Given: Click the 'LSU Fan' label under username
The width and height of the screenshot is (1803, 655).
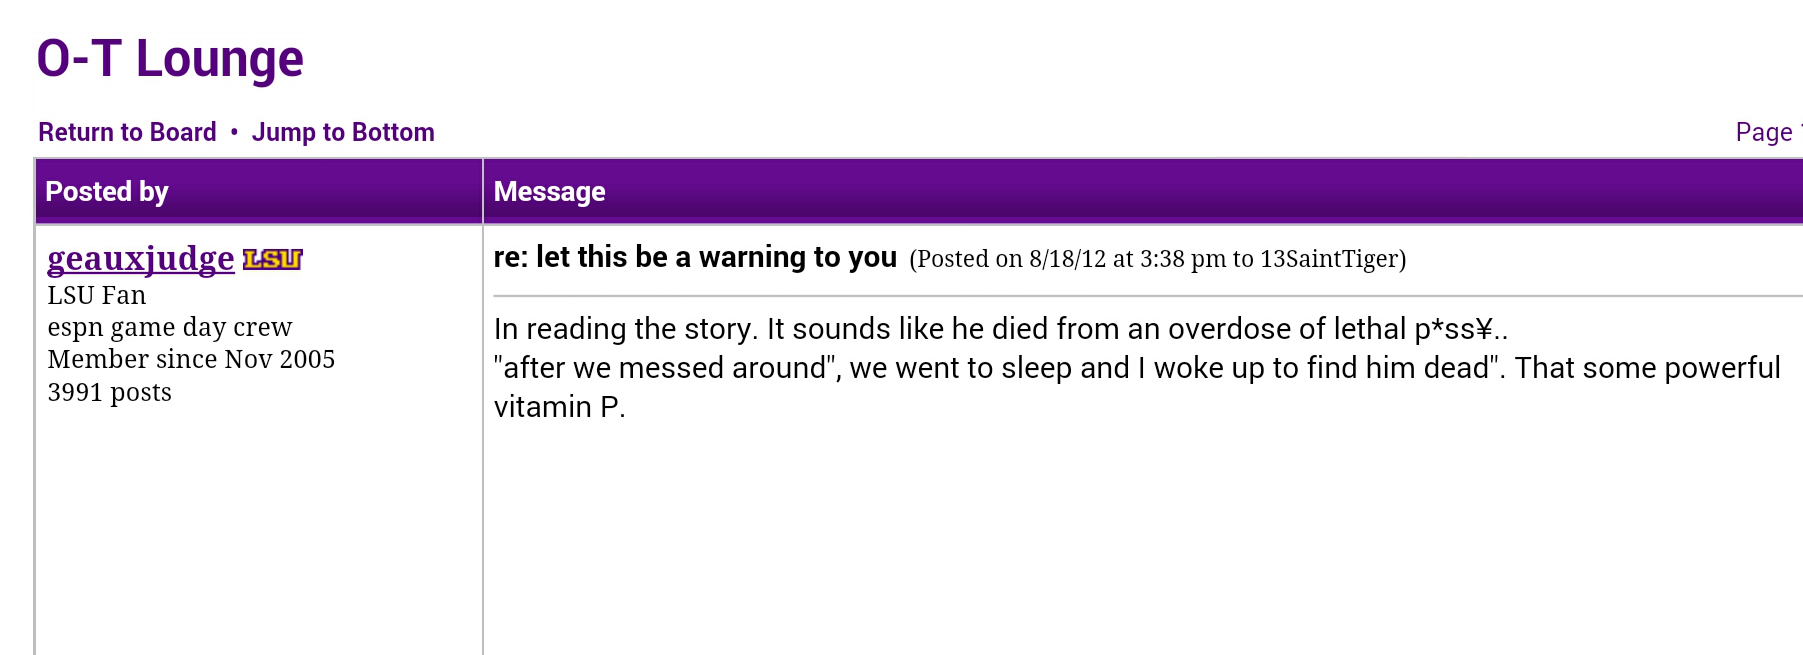Looking at the screenshot, I should click(x=97, y=295).
